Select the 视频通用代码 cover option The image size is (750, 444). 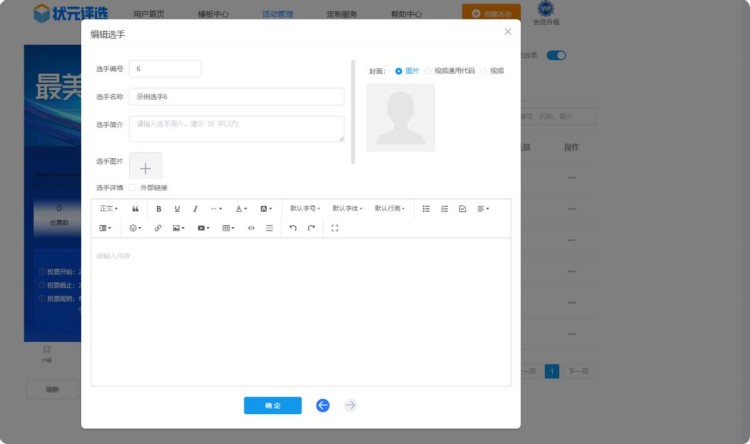coord(428,71)
